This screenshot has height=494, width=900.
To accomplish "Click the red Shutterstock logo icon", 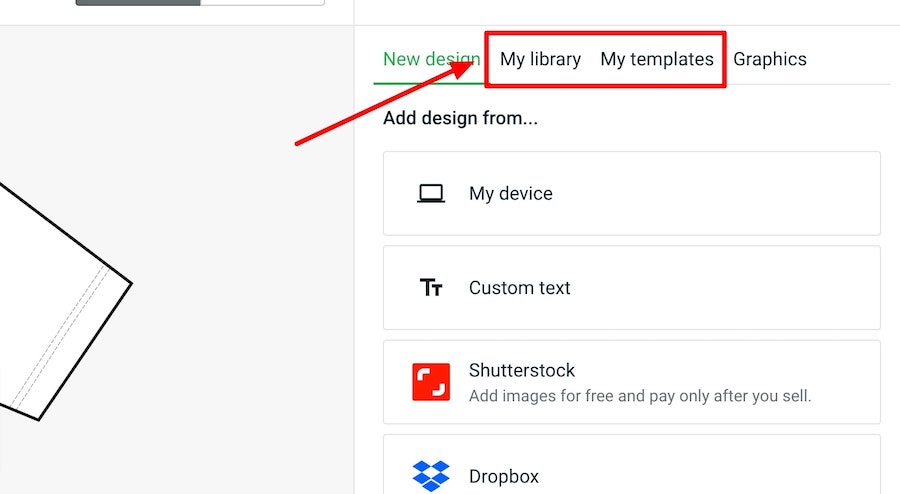I will point(431,382).
